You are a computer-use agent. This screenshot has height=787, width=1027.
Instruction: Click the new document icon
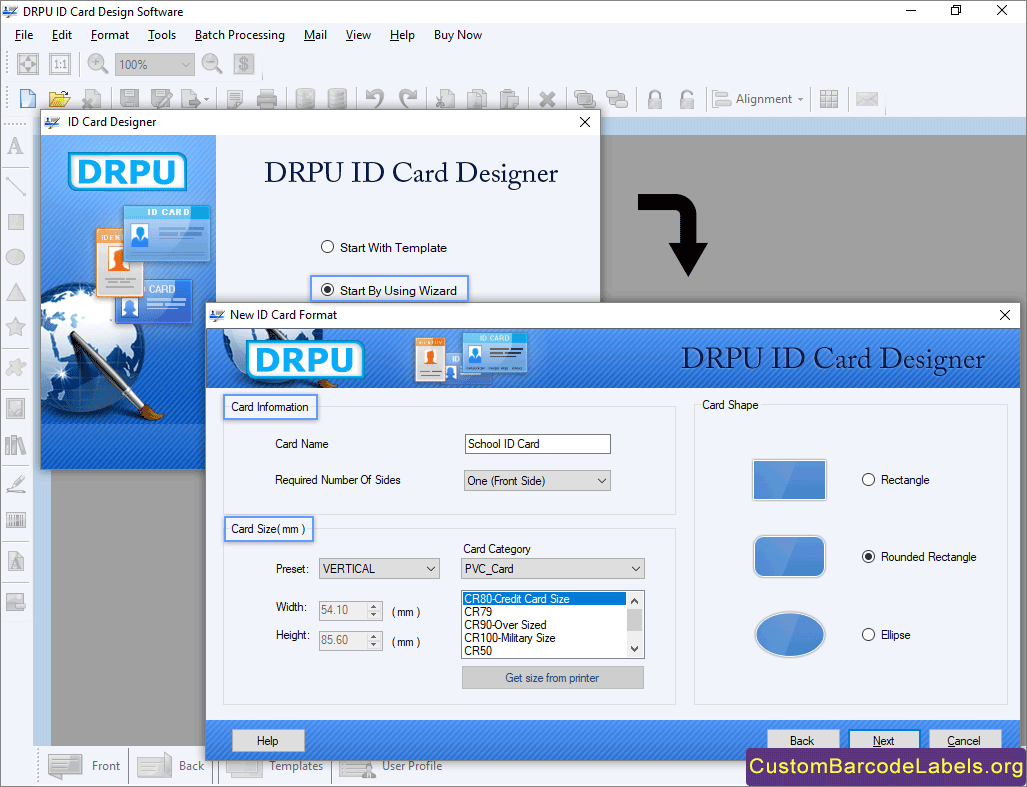pos(28,99)
